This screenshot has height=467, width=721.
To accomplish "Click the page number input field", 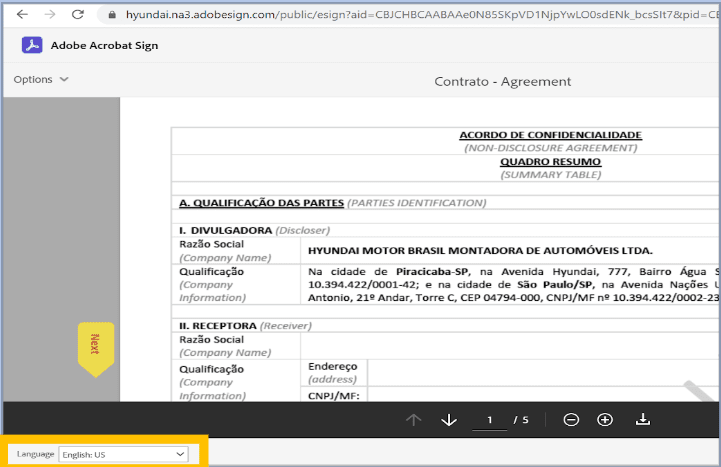I will (490, 420).
